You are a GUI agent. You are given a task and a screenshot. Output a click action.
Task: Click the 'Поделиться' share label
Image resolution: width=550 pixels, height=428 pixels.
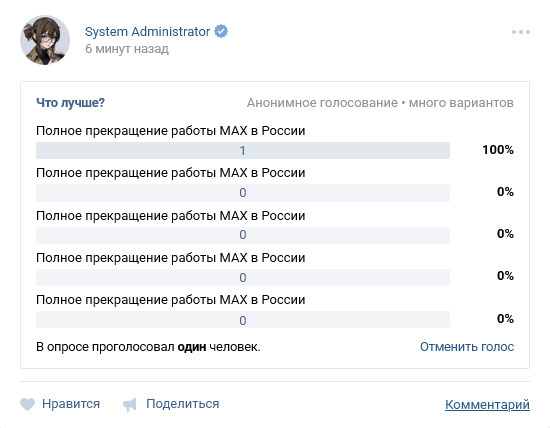coord(183,404)
